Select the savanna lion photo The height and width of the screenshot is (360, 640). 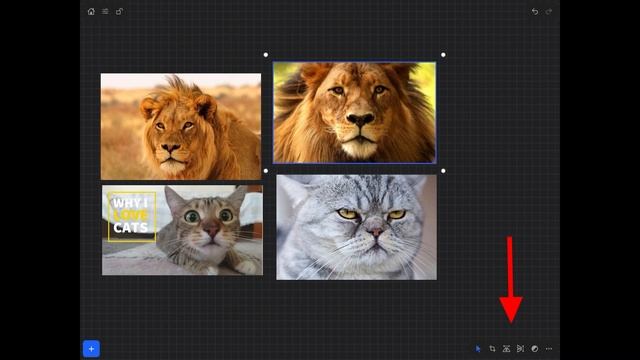[x=181, y=127]
